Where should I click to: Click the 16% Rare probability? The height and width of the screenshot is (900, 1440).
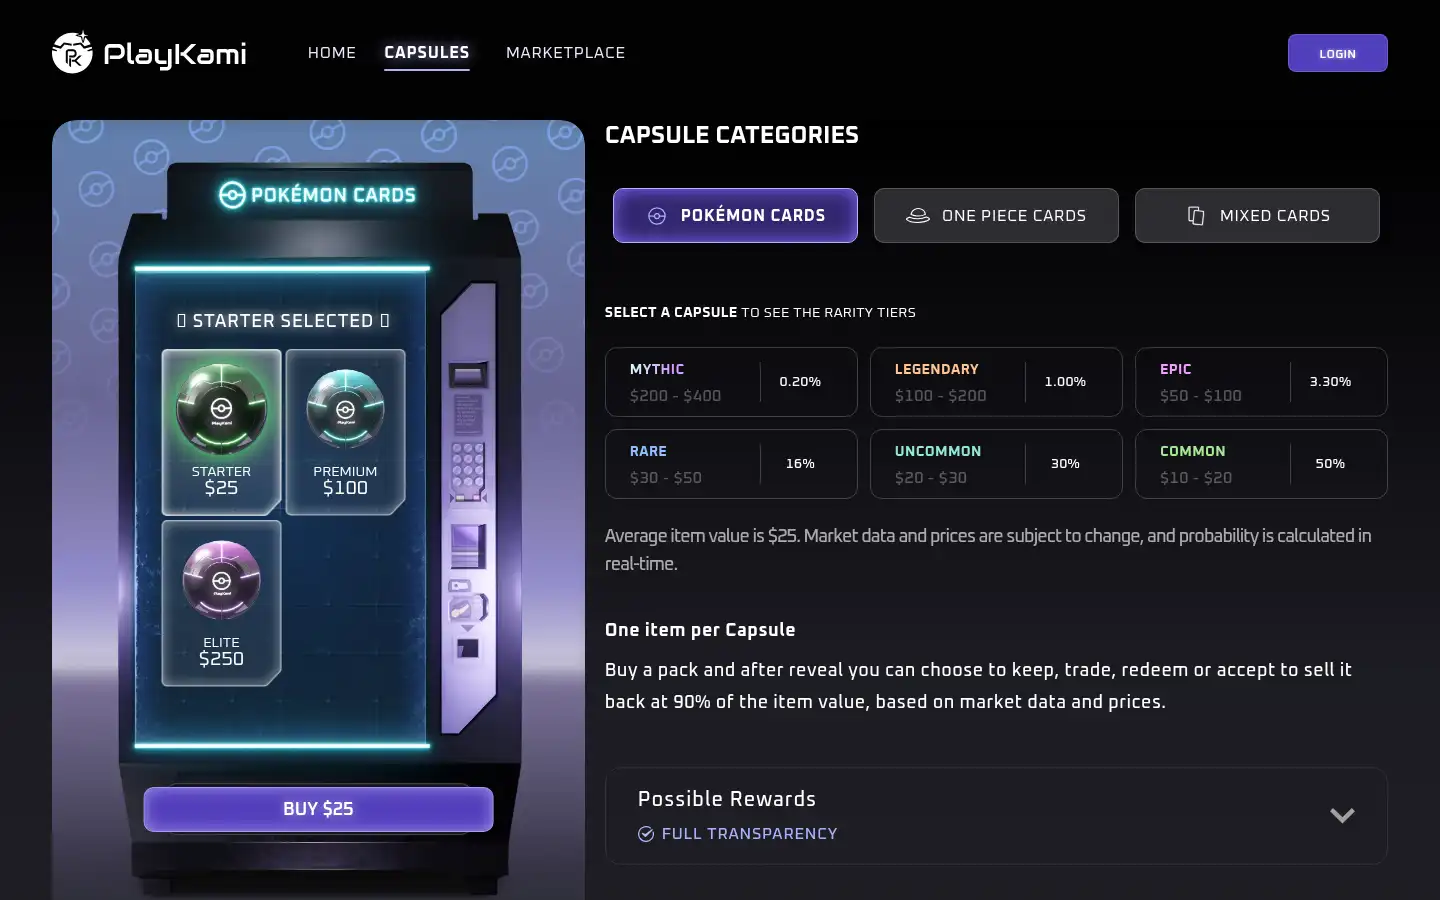[x=800, y=464]
